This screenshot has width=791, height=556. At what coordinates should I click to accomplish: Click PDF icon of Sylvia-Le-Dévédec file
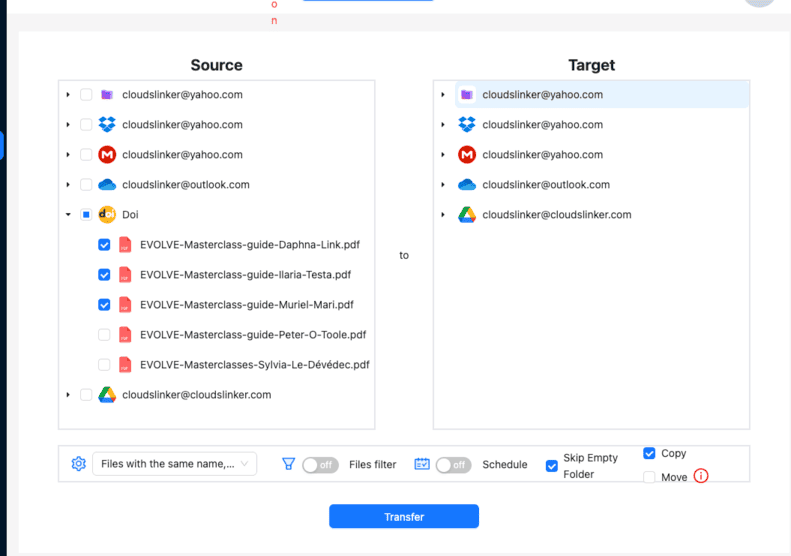[125, 364]
